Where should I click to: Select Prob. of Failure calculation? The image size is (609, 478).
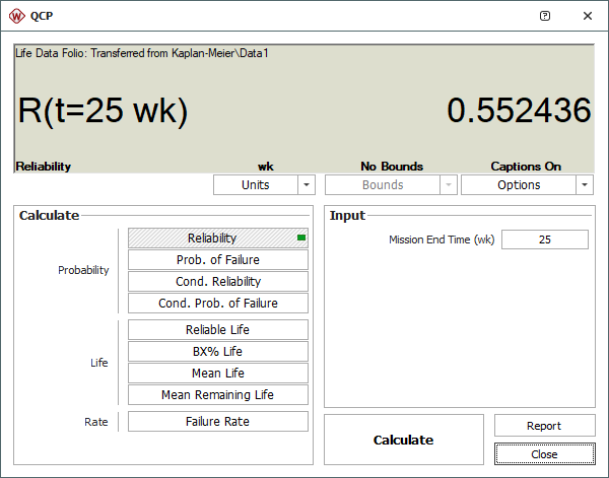pos(218,260)
